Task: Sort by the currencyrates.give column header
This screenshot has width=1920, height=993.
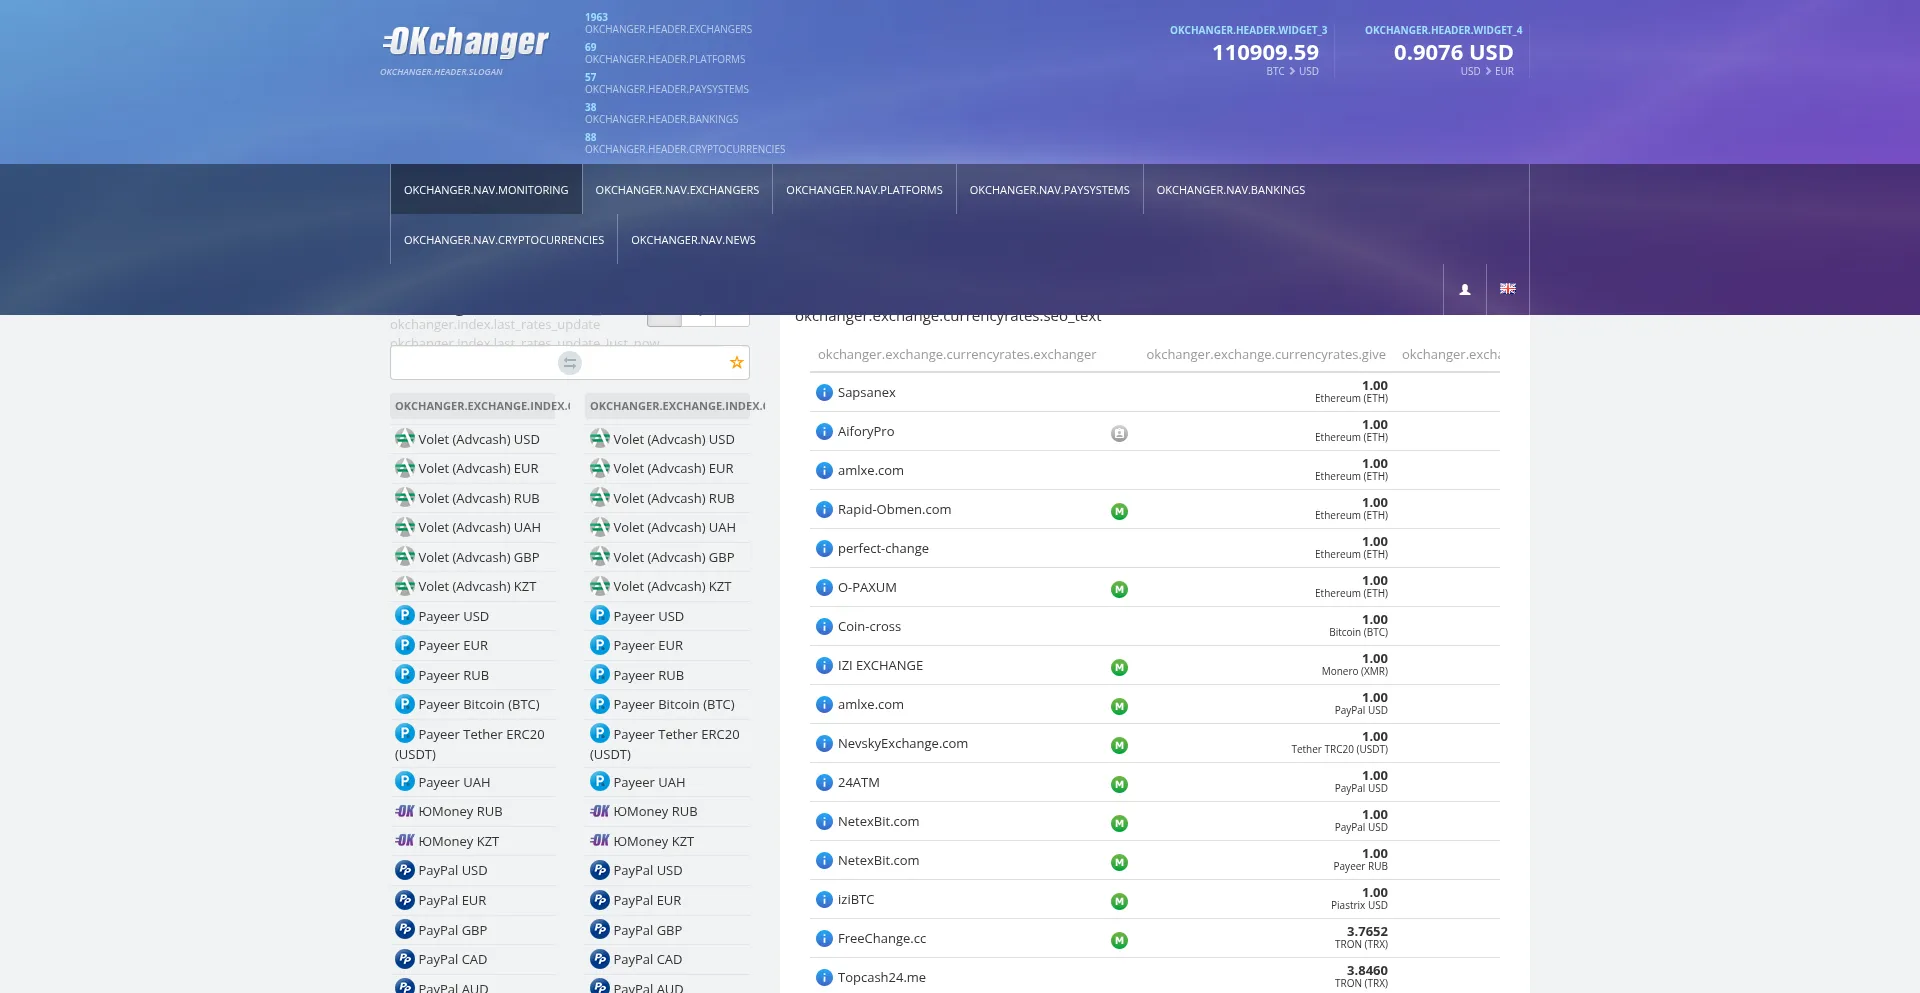Action: point(1265,355)
